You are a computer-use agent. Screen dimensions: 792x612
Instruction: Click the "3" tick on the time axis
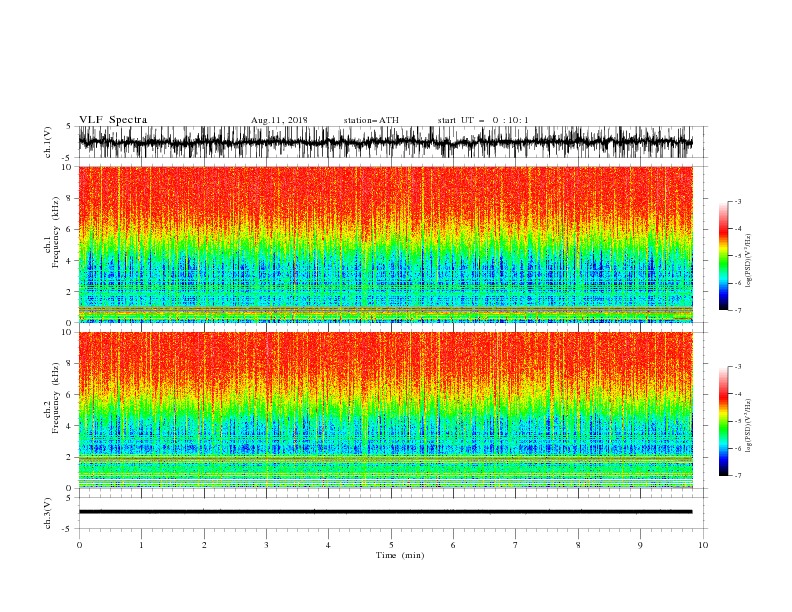point(266,545)
